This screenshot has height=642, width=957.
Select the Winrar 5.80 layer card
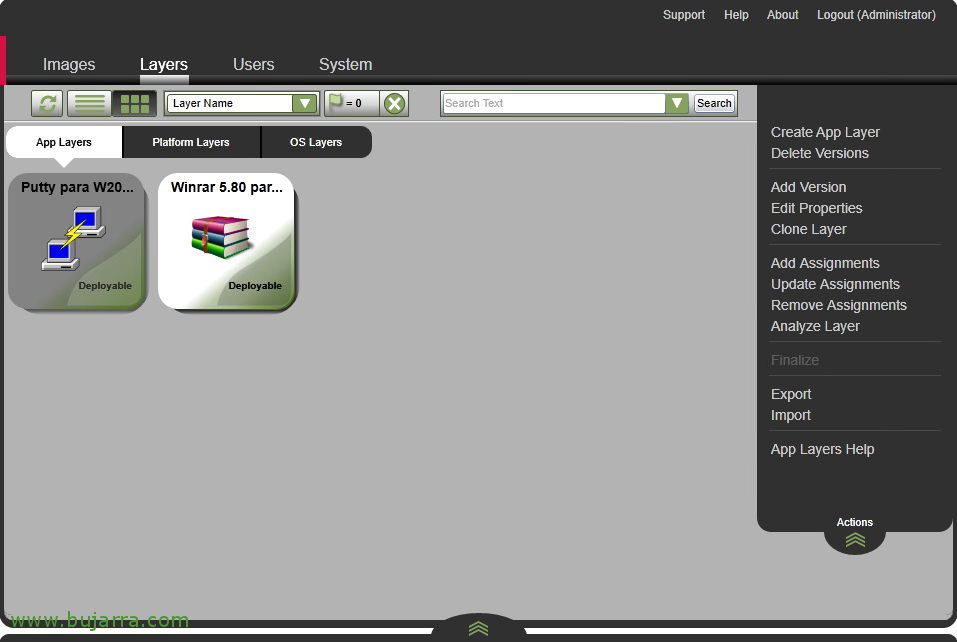point(227,242)
